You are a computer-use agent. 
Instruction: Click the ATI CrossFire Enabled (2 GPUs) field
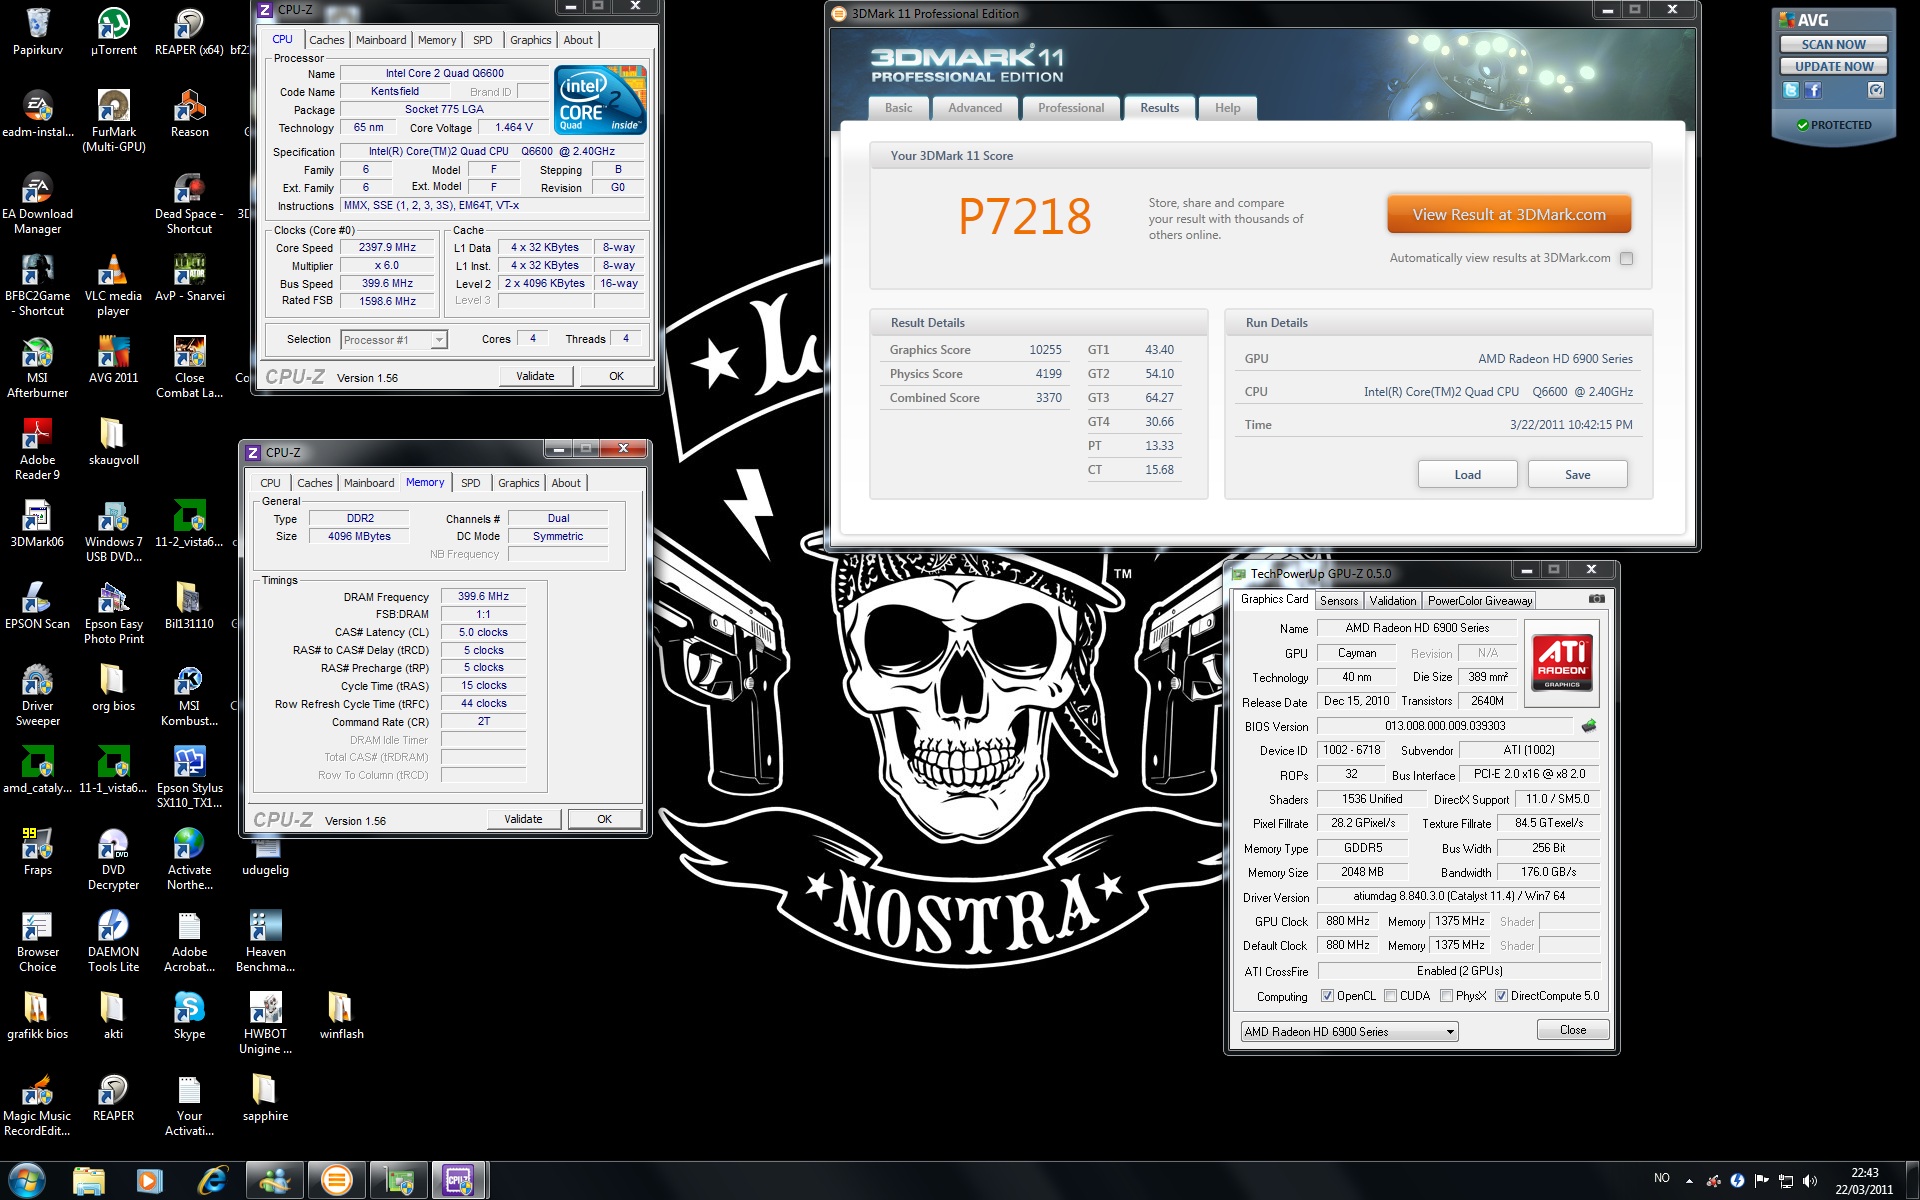click(1459, 971)
